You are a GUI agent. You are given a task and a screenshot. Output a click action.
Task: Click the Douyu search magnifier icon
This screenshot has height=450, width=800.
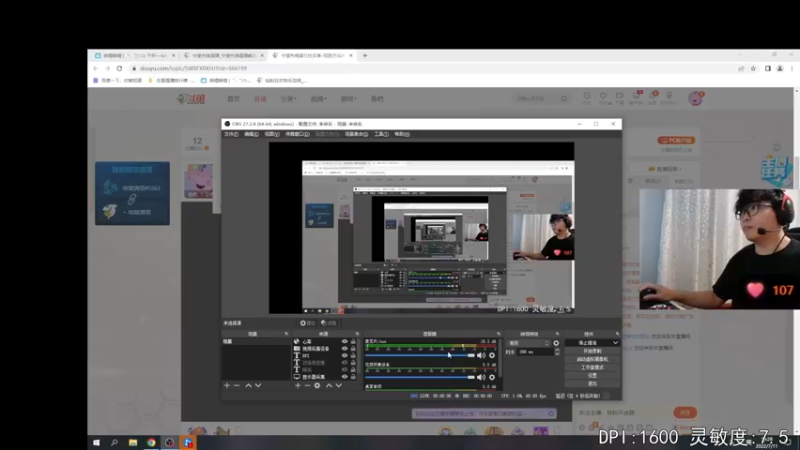coord(564,98)
